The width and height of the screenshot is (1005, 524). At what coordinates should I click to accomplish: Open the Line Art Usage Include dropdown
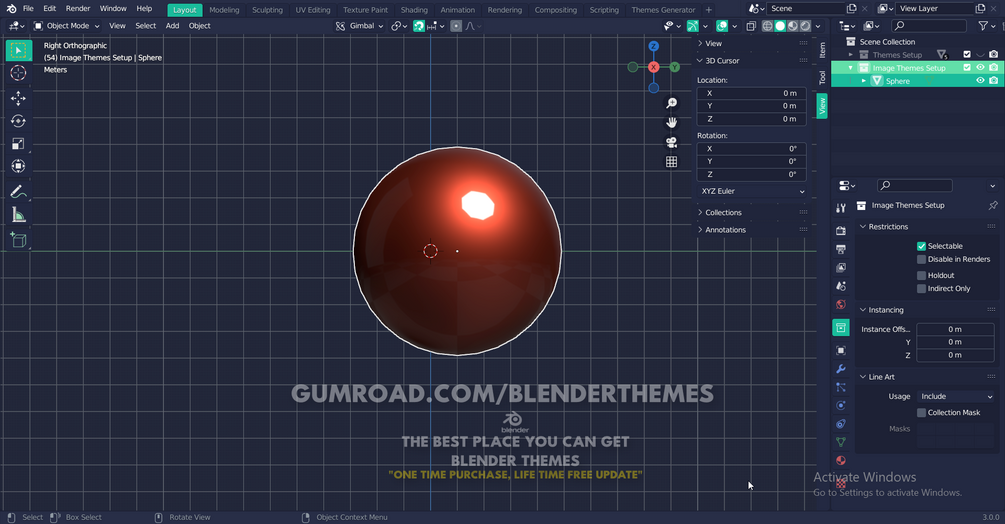pos(955,397)
